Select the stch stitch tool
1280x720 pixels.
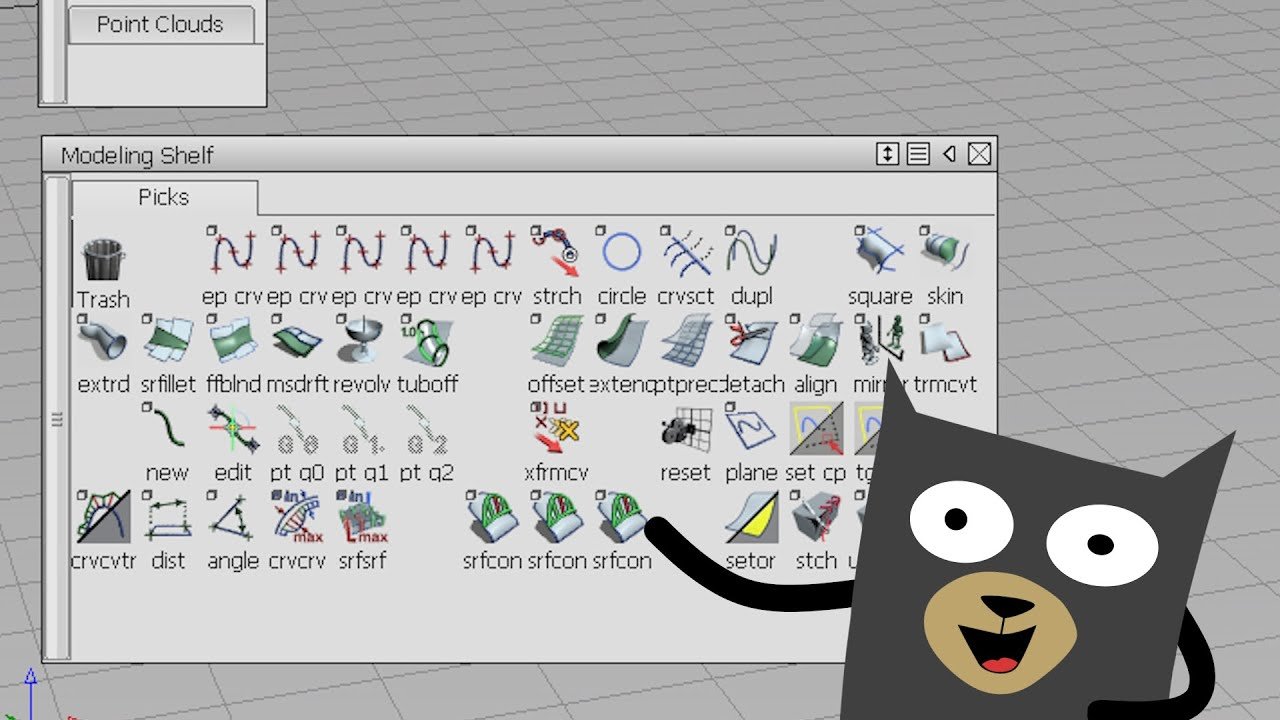pos(815,516)
